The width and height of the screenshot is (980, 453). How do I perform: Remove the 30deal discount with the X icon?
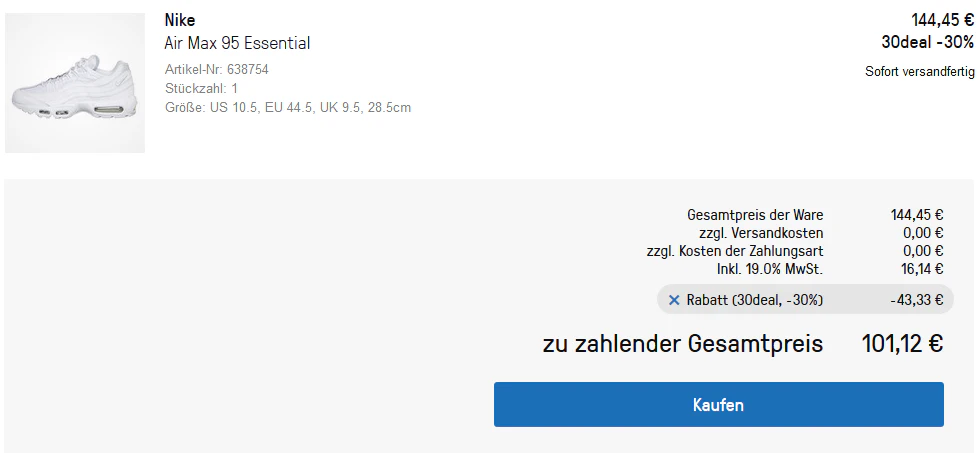(x=674, y=300)
